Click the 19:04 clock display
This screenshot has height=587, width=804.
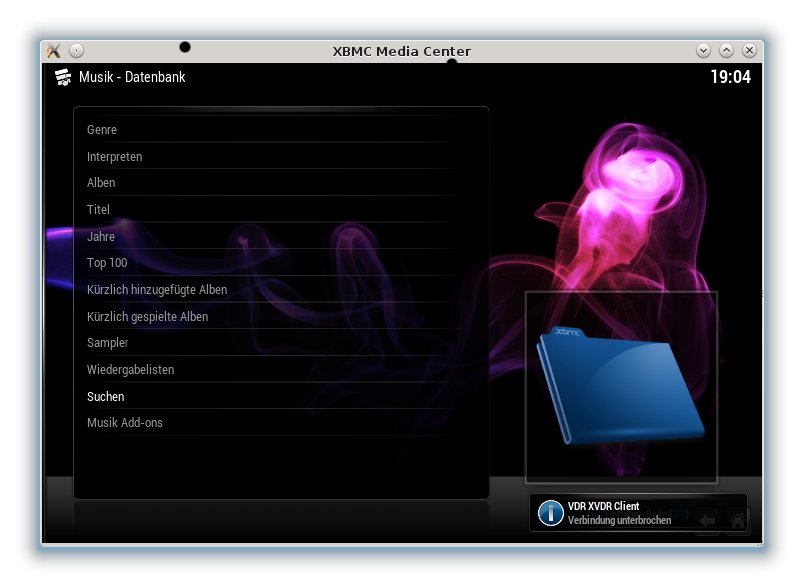tap(731, 77)
